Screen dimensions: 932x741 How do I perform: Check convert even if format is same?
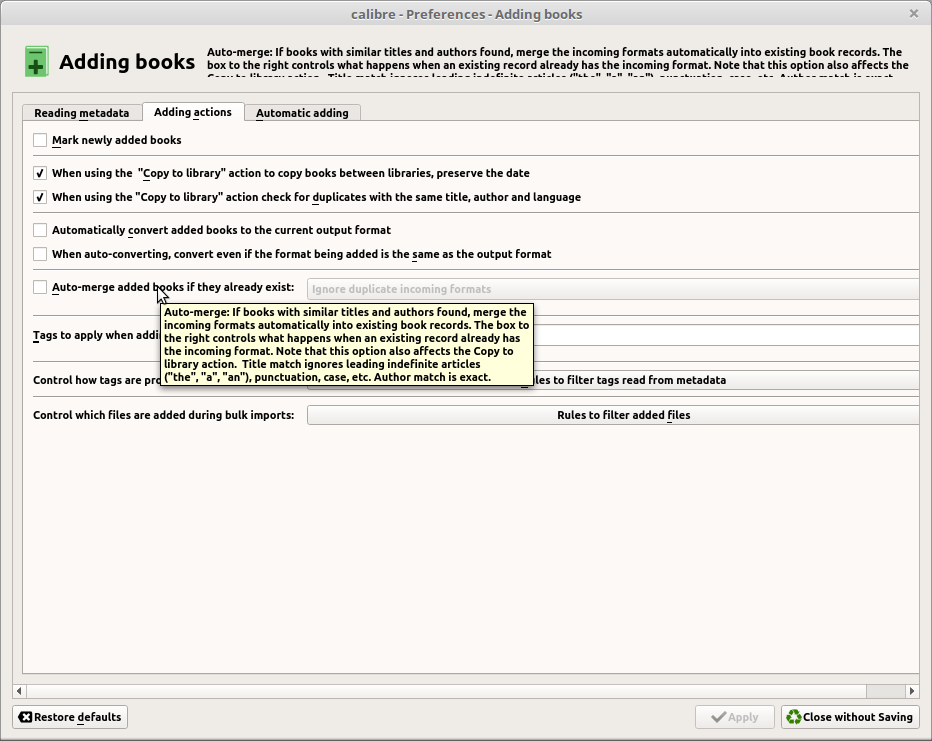[x=40, y=254]
